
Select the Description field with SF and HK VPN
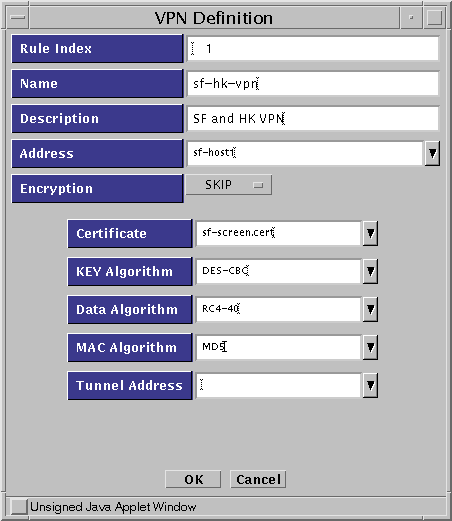(x=313, y=118)
